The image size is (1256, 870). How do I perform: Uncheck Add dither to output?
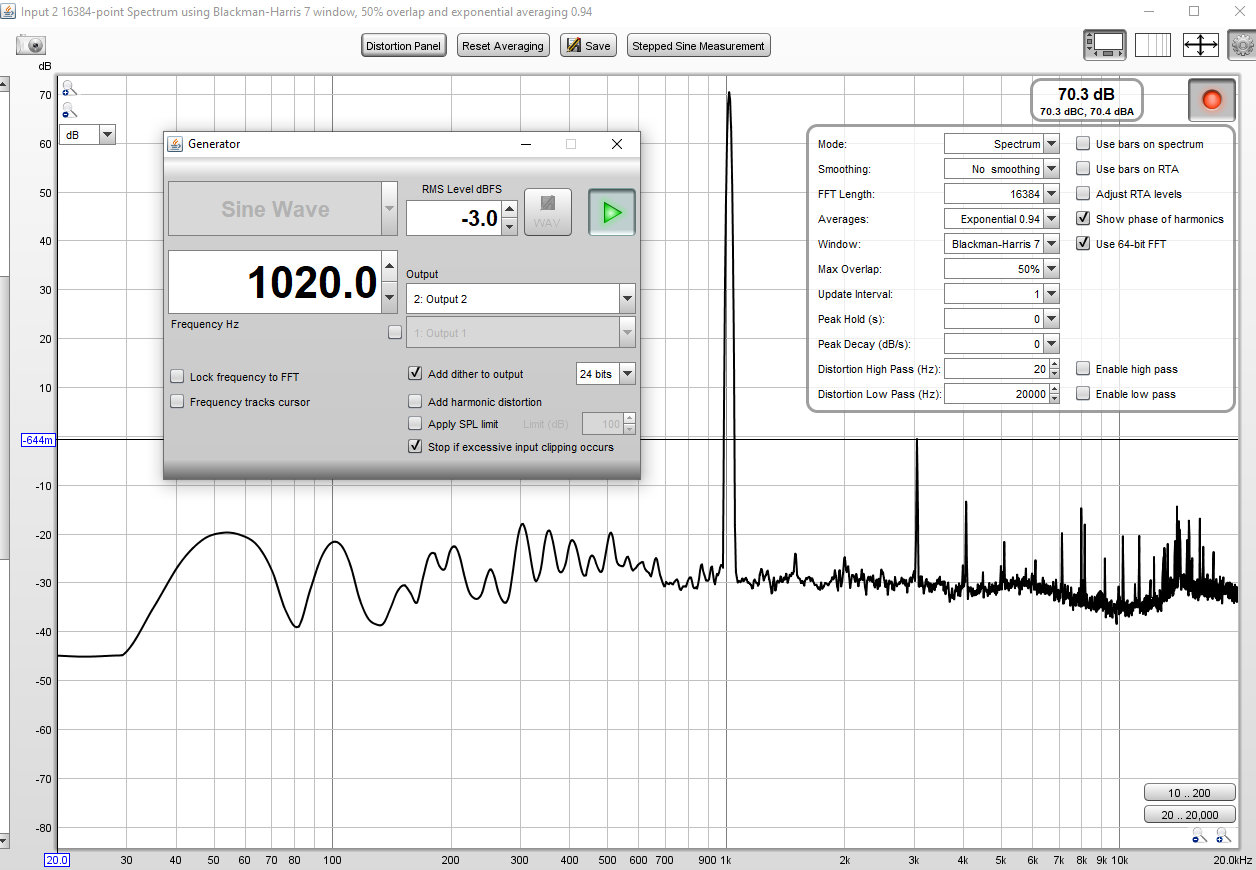pos(415,374)
